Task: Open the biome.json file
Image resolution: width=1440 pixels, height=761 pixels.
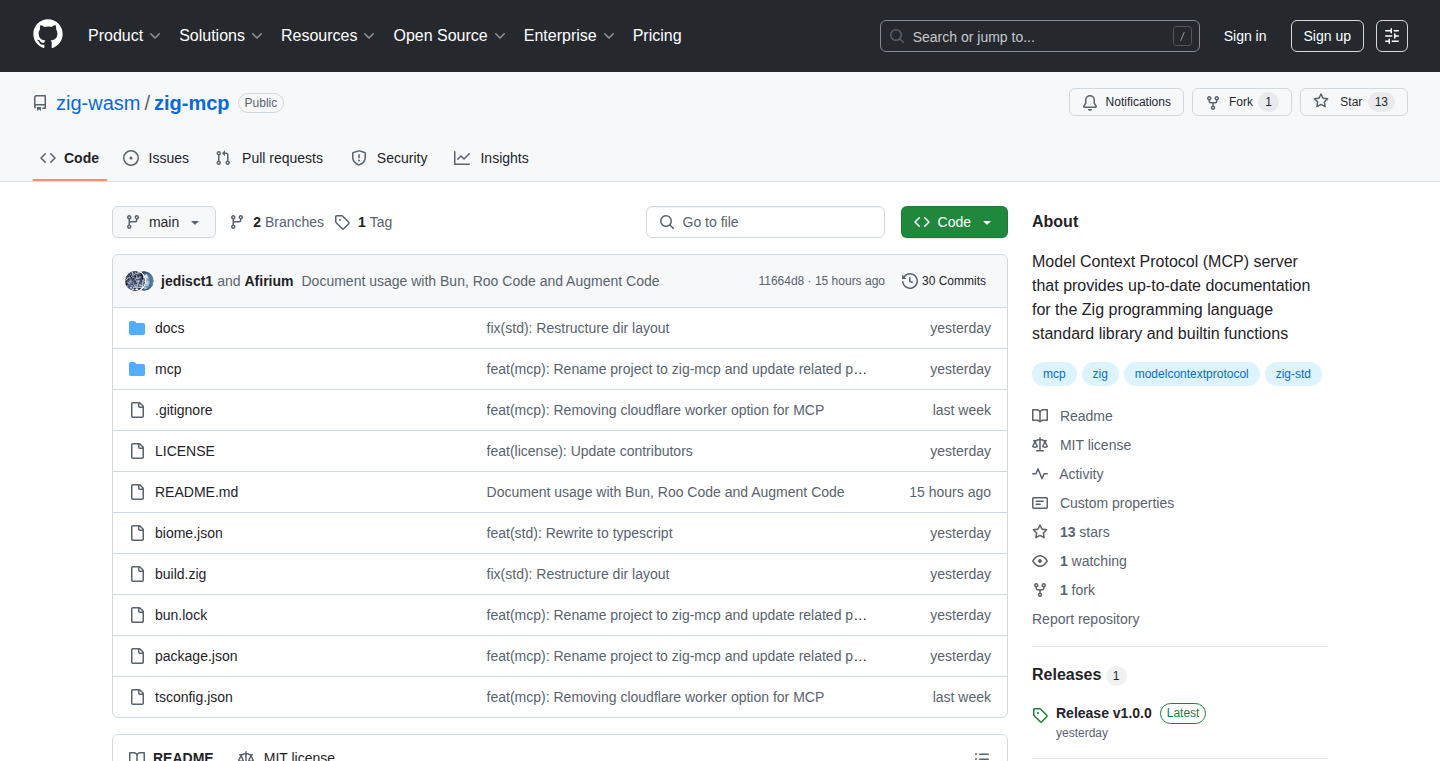Action: click(189, 533)
